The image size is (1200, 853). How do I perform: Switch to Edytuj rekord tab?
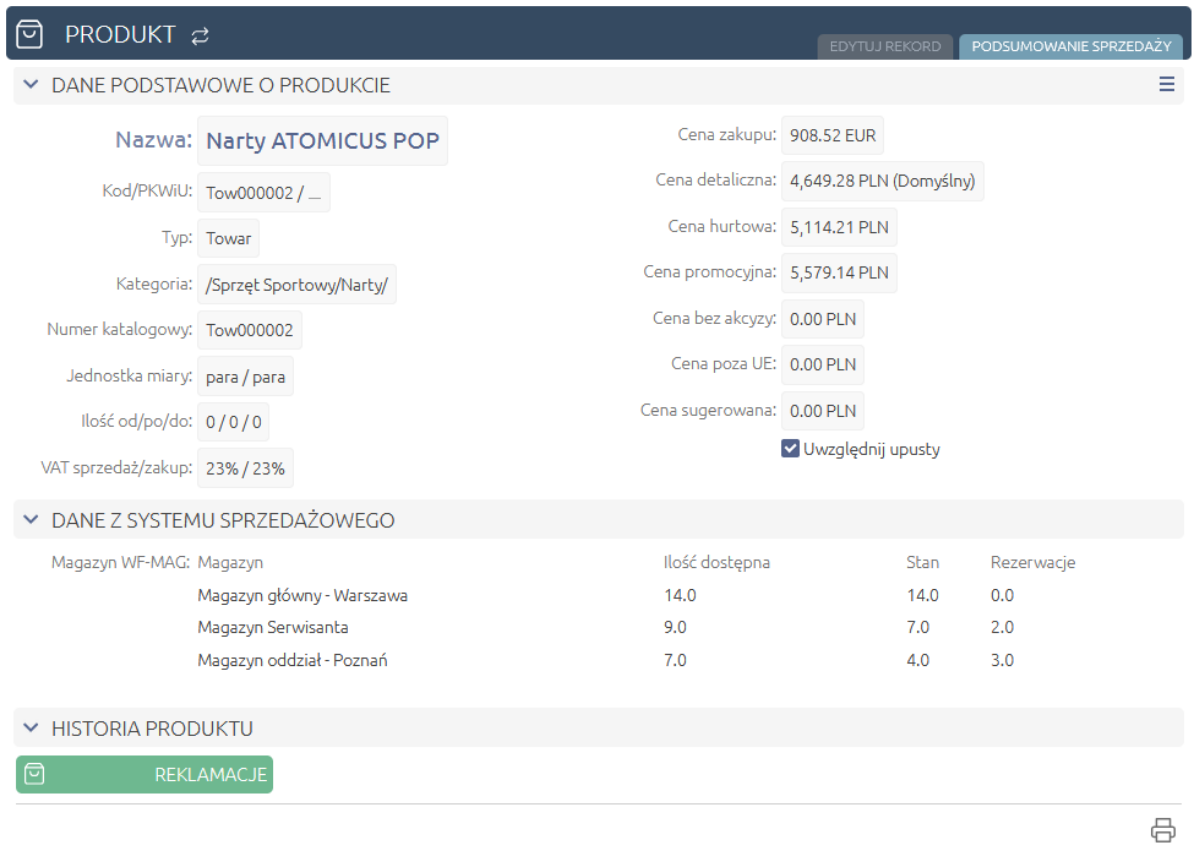(x=885, y=47)
